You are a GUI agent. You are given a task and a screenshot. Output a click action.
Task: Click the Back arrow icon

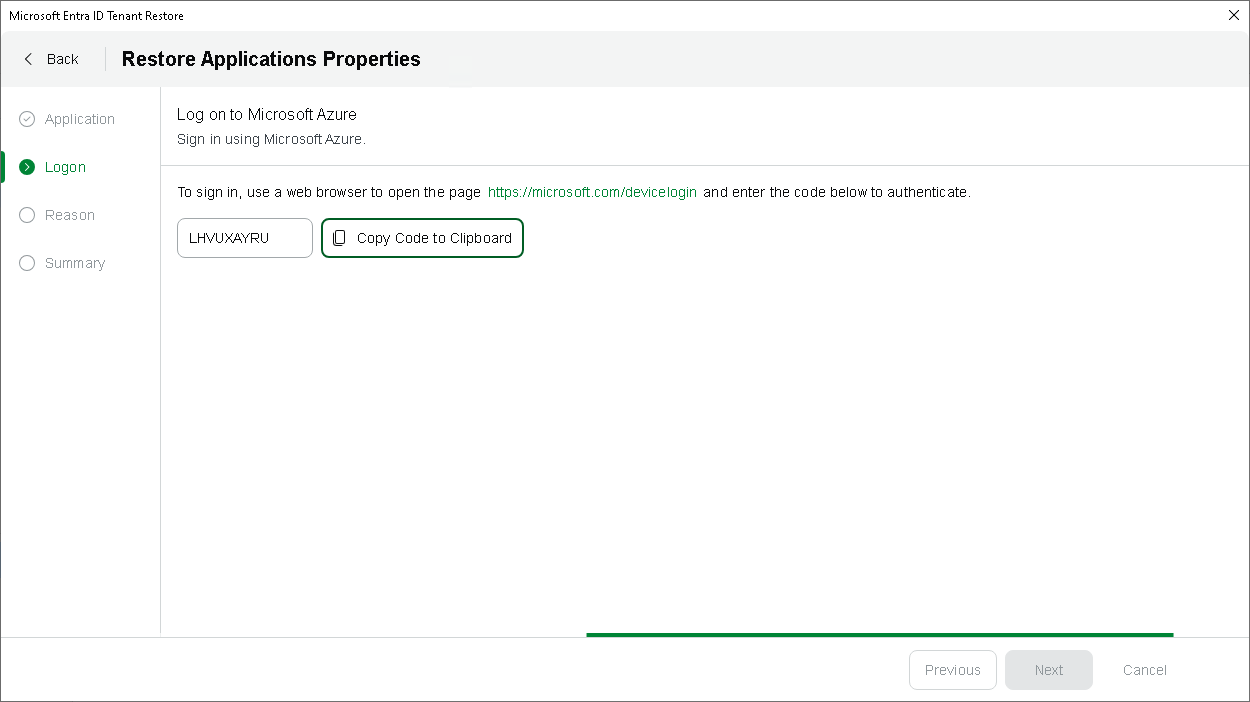point(28,59)
